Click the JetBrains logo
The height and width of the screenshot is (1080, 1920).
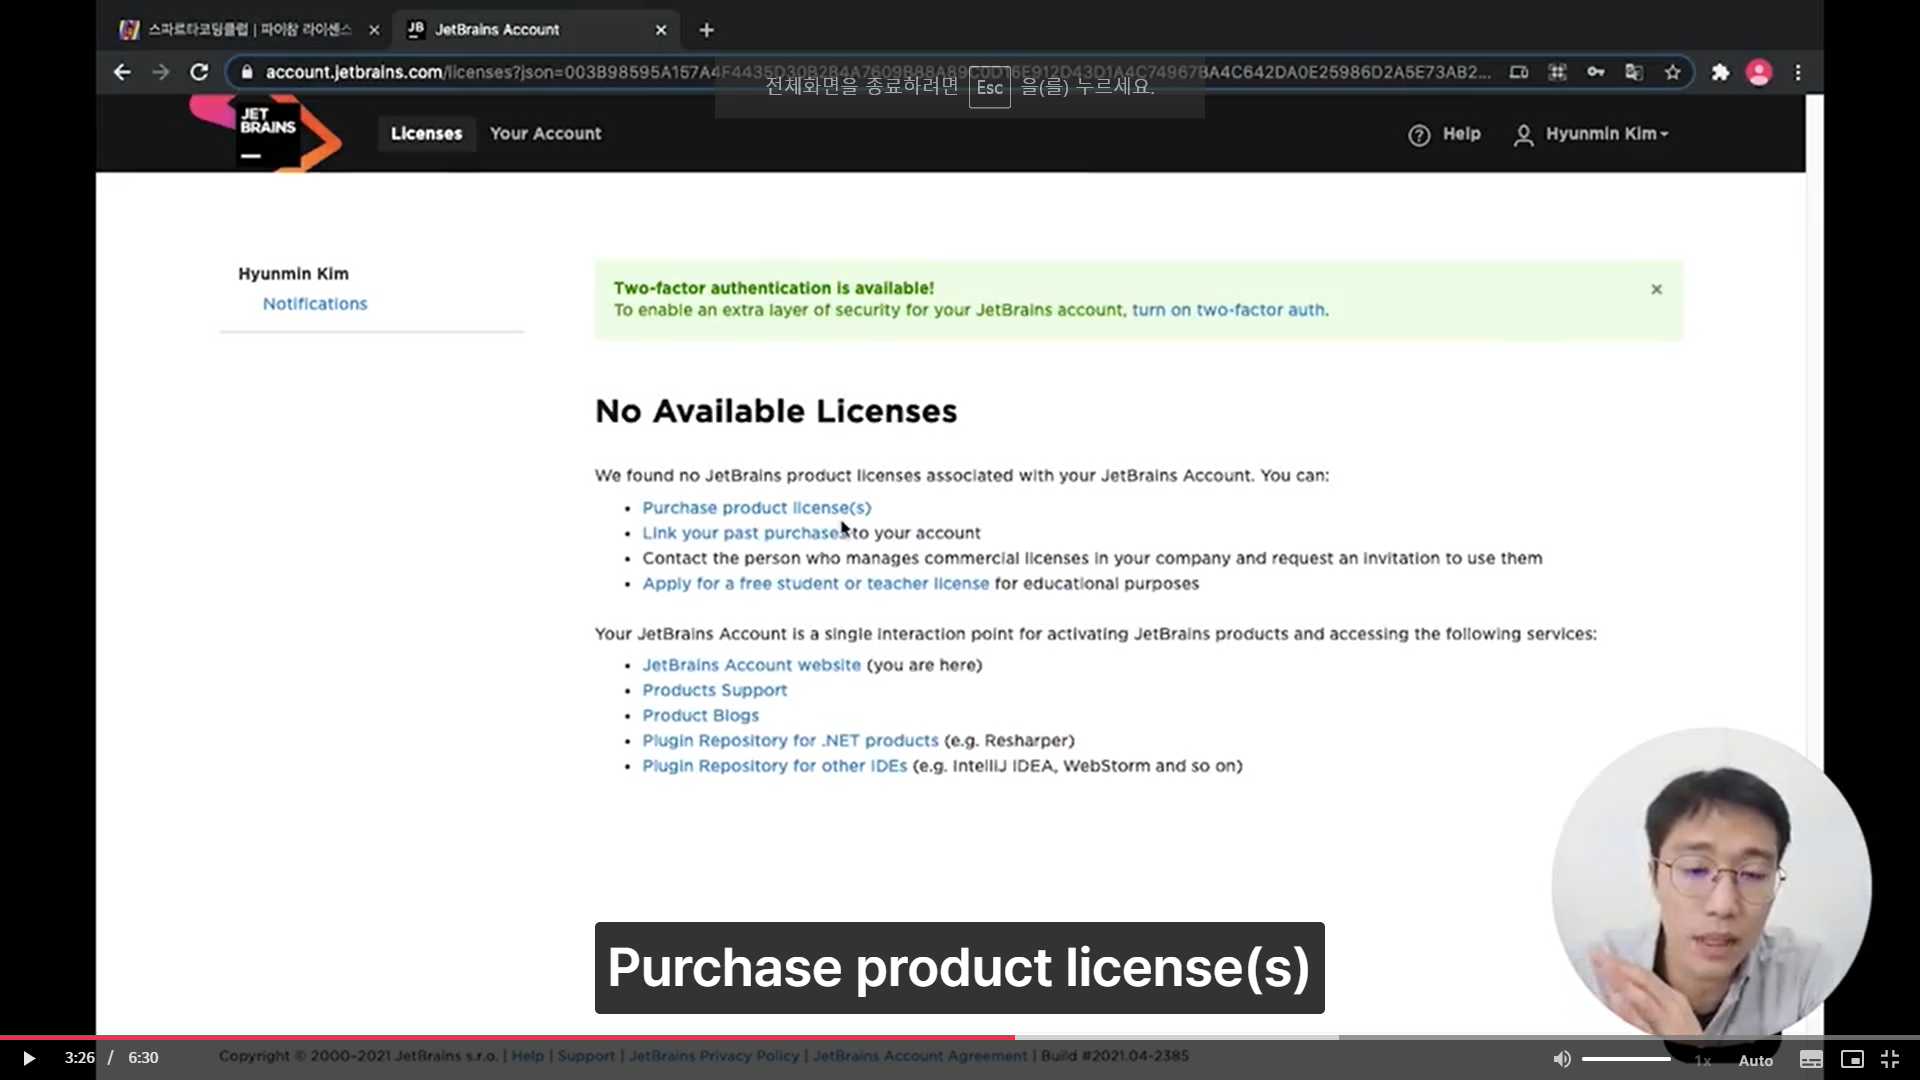tap(267, 133)
